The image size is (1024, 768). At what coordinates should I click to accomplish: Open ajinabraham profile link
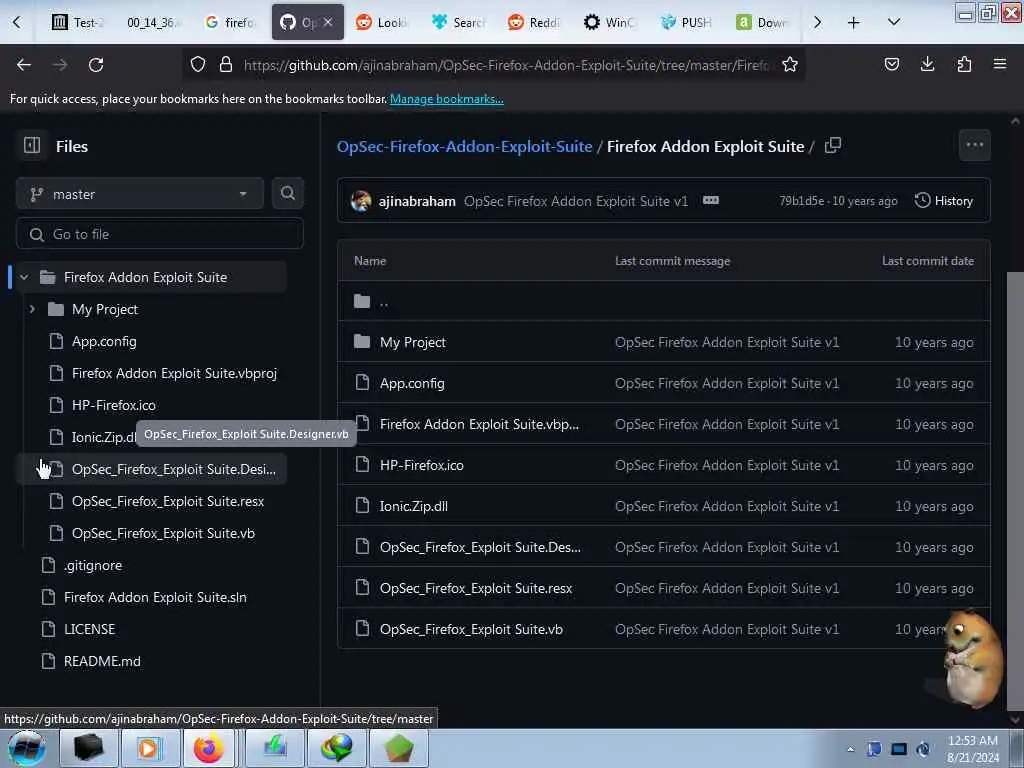pyautogui.click(x=417, y=201)
